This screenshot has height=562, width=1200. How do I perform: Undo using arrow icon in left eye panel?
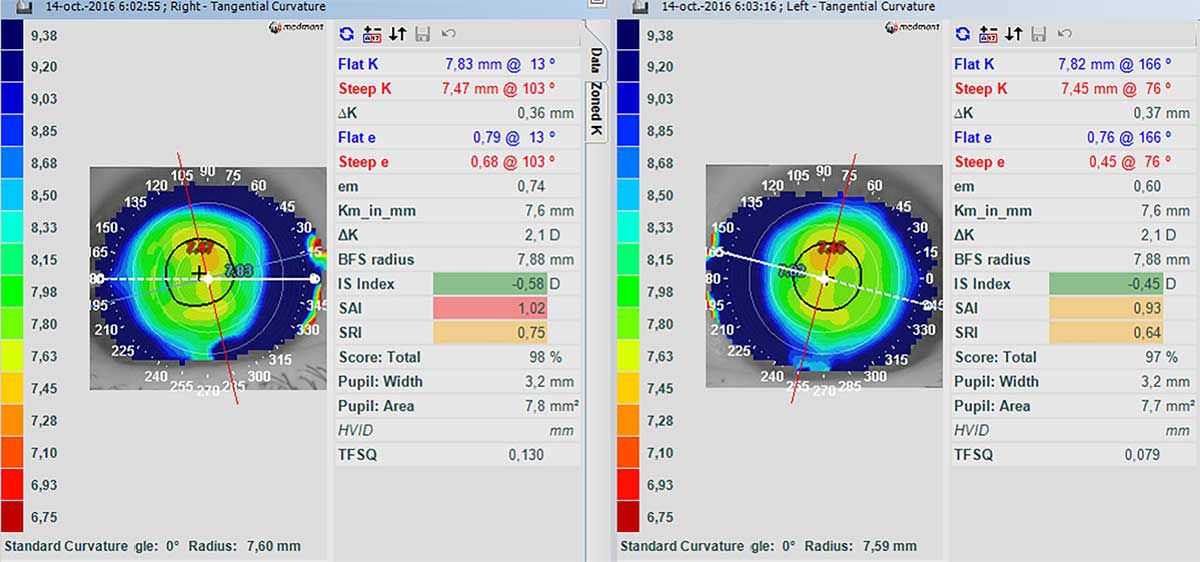click(1065, 34)
